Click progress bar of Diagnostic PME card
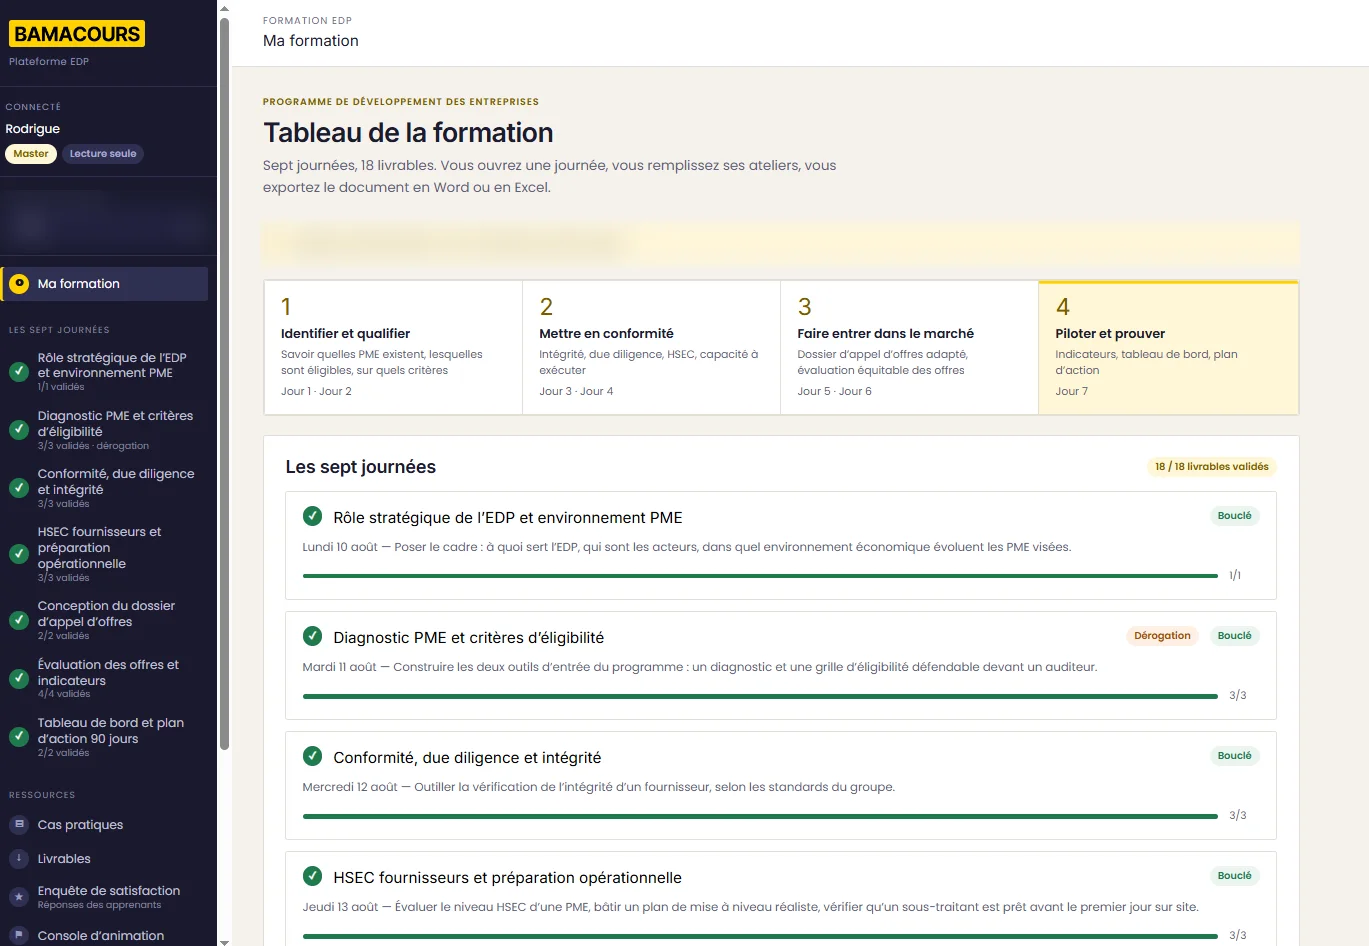This screenshot has height=946, width=1369. click(760, 696)
